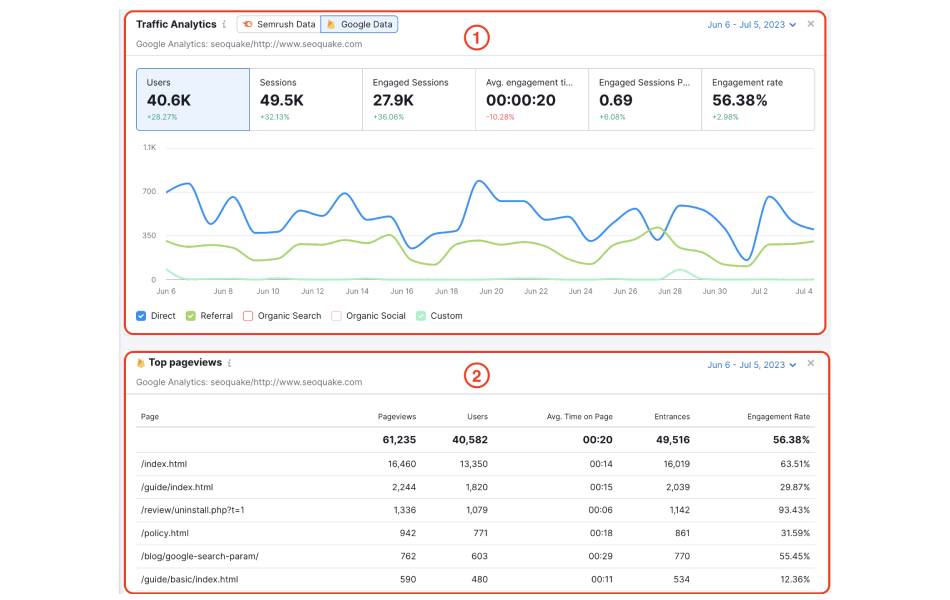The width and height of the screenshot is (950, 600).
Task: Select the Engaged Sessions metric card
Action: (x=419, y=99)
